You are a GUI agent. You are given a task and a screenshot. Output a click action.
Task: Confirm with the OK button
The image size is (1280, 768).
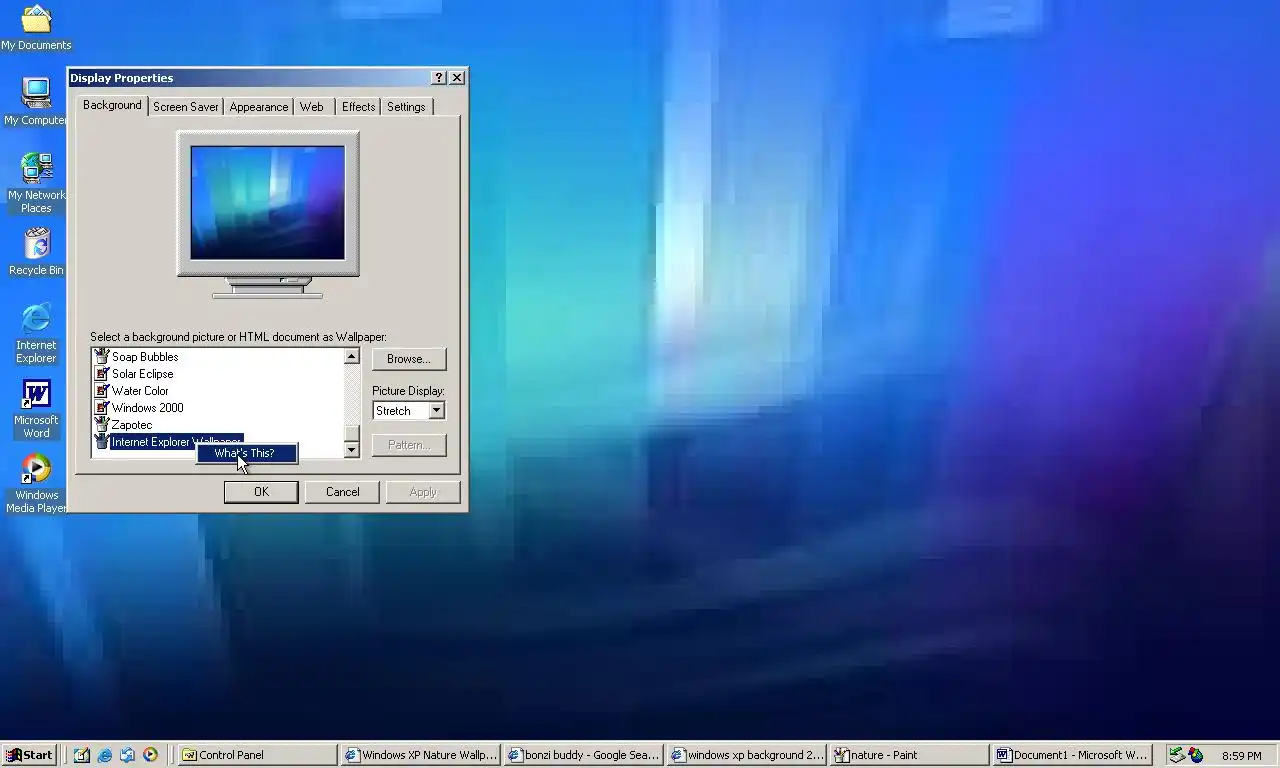(x=261, y=492)
